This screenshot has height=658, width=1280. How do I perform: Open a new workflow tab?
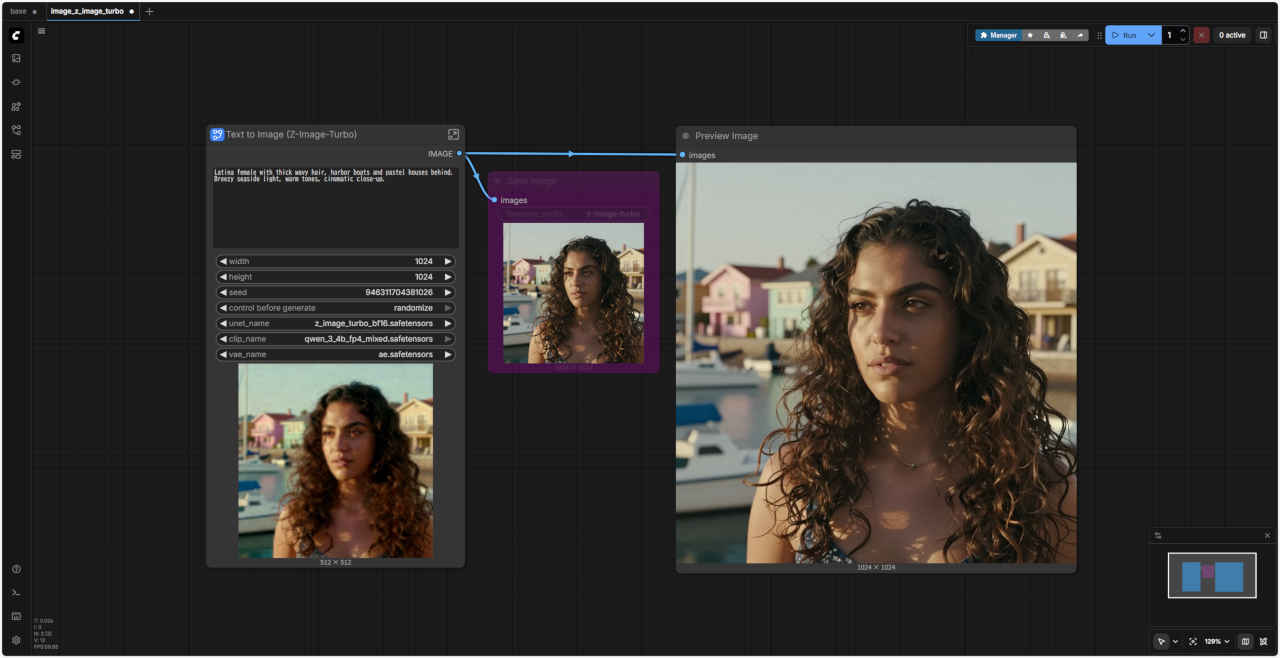(x=150, y=11)
